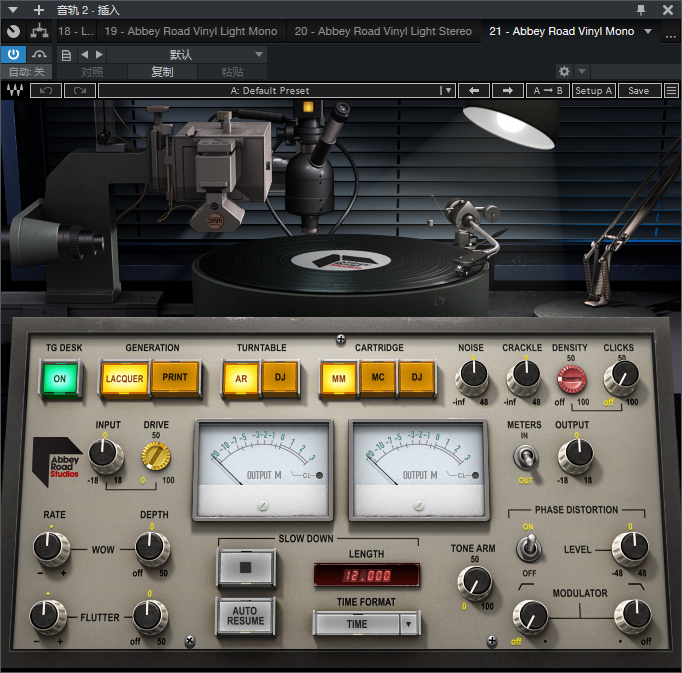Click the Clicks knob
Screen dimensions: 682x673
[621, 378]
